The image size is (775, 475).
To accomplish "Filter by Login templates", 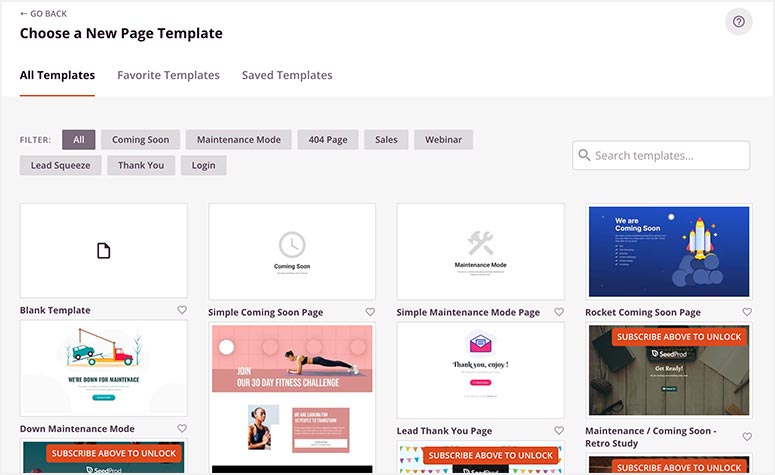I will [203, 166].
